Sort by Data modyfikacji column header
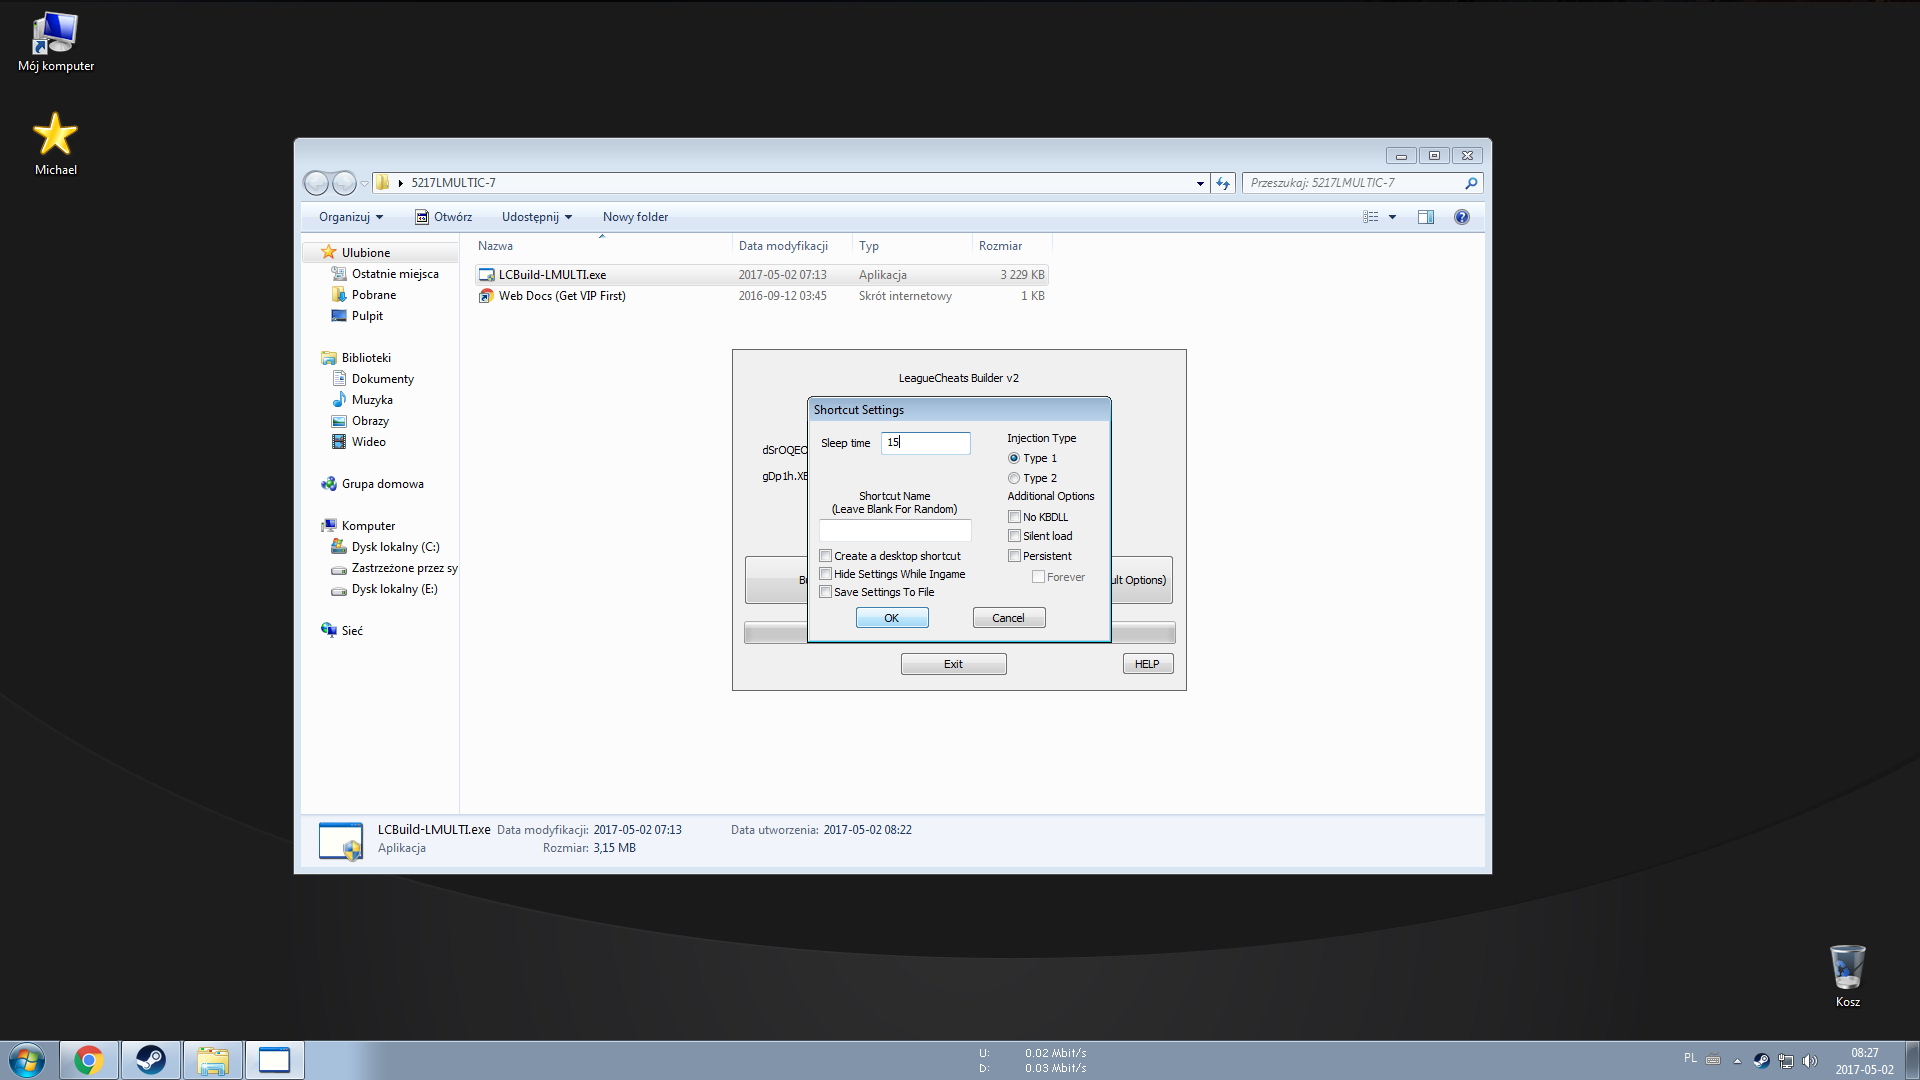This screenshot has height=1080, width=1920. (x=792, y=246)
